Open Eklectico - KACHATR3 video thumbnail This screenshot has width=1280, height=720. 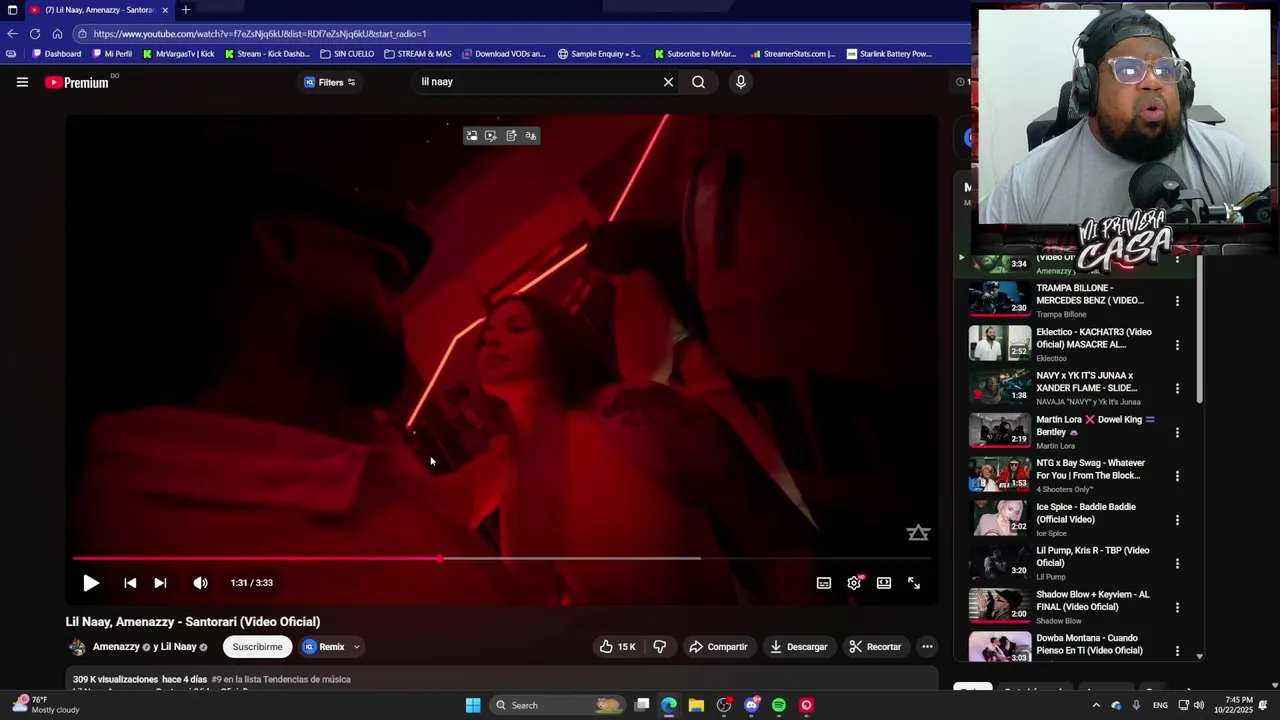[x=999, y=343]
